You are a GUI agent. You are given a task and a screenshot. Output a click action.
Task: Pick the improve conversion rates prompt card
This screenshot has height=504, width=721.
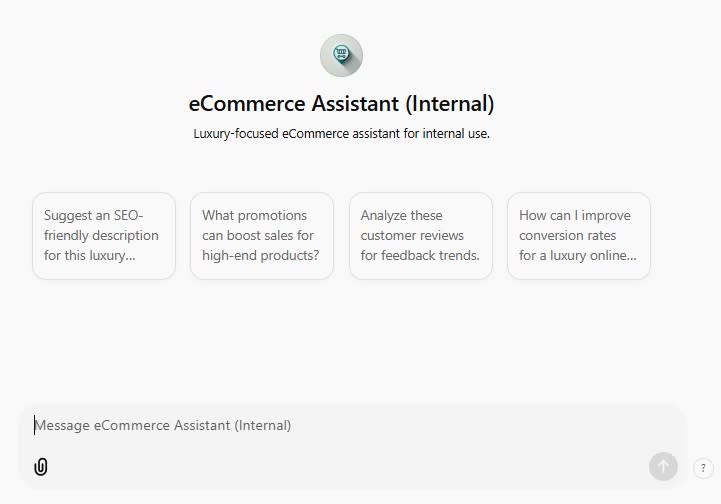pyautogui.click(x=579, y=235)
